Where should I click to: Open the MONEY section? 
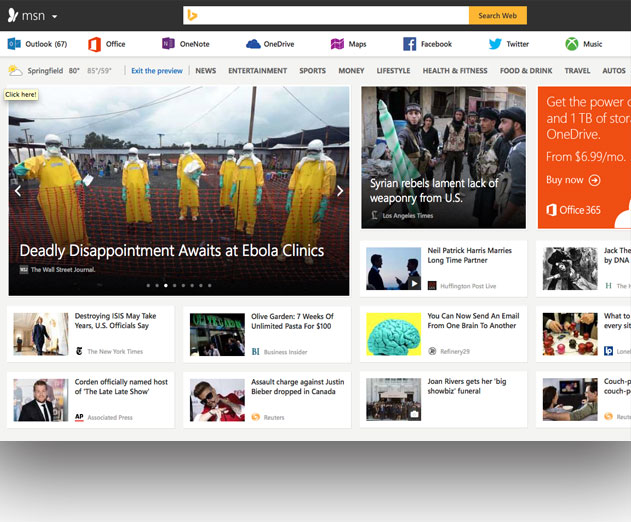click(x=351, y=70)
